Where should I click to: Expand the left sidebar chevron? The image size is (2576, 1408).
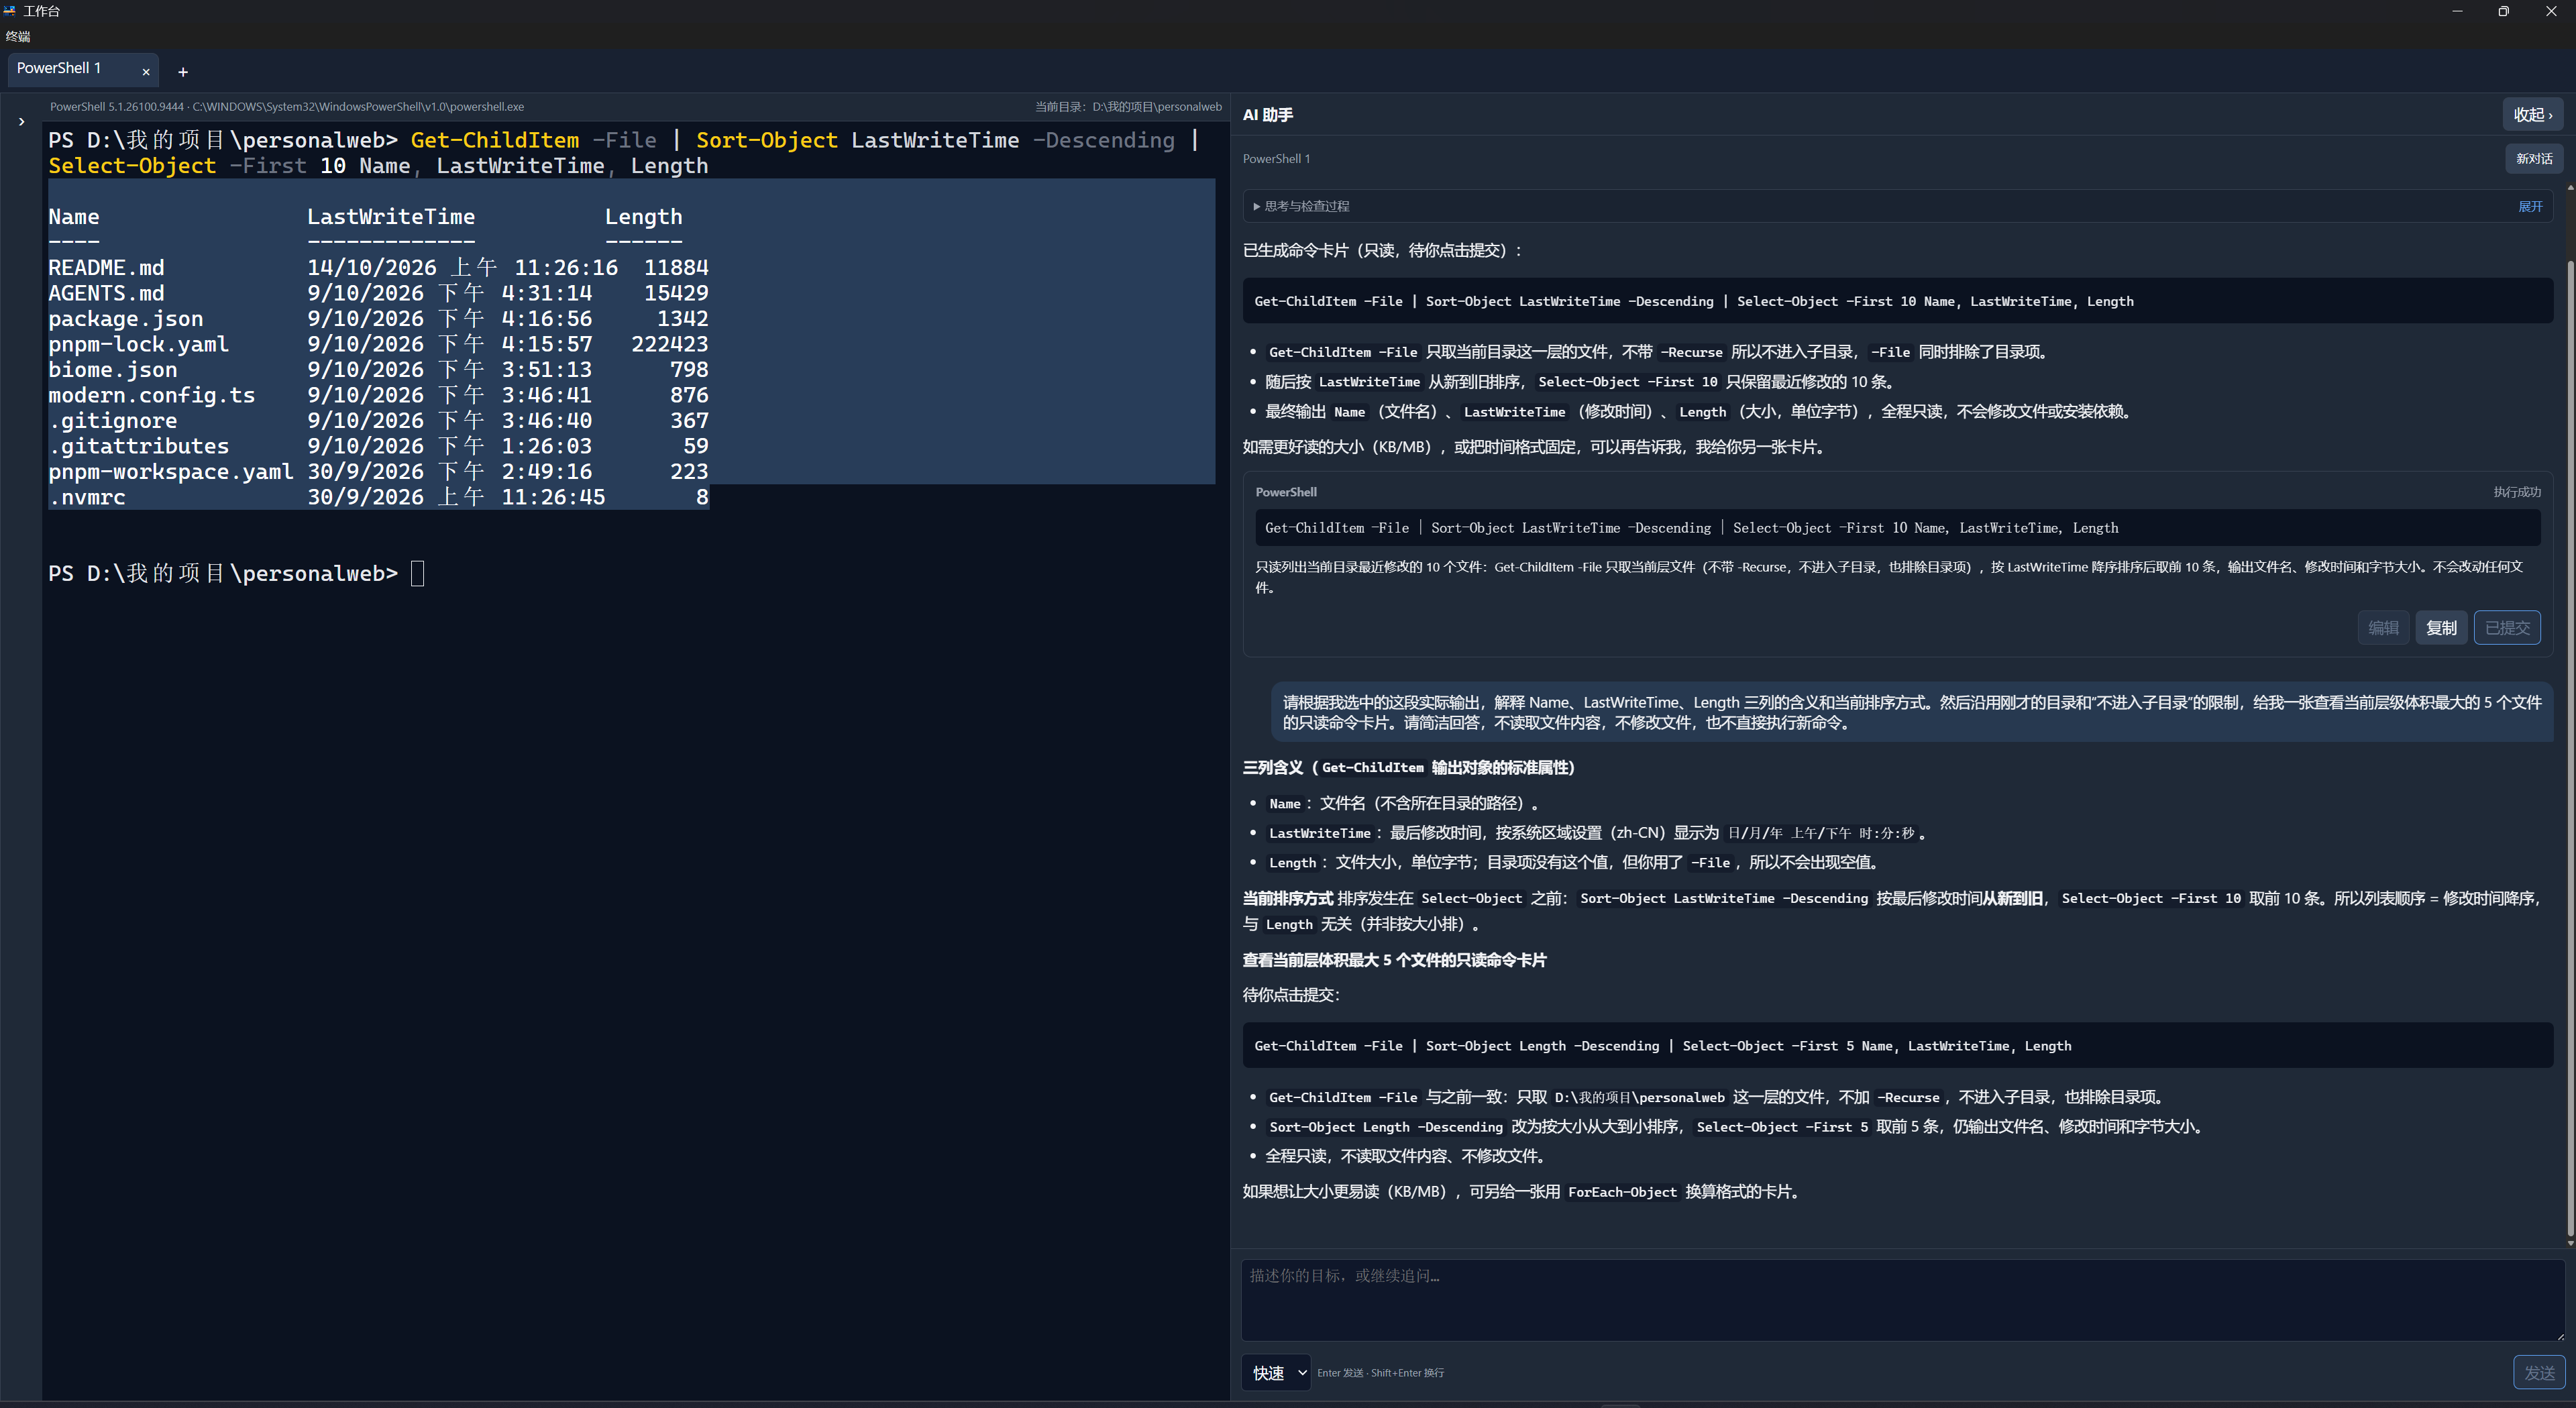pyautogui.click(x=21, y=122)
